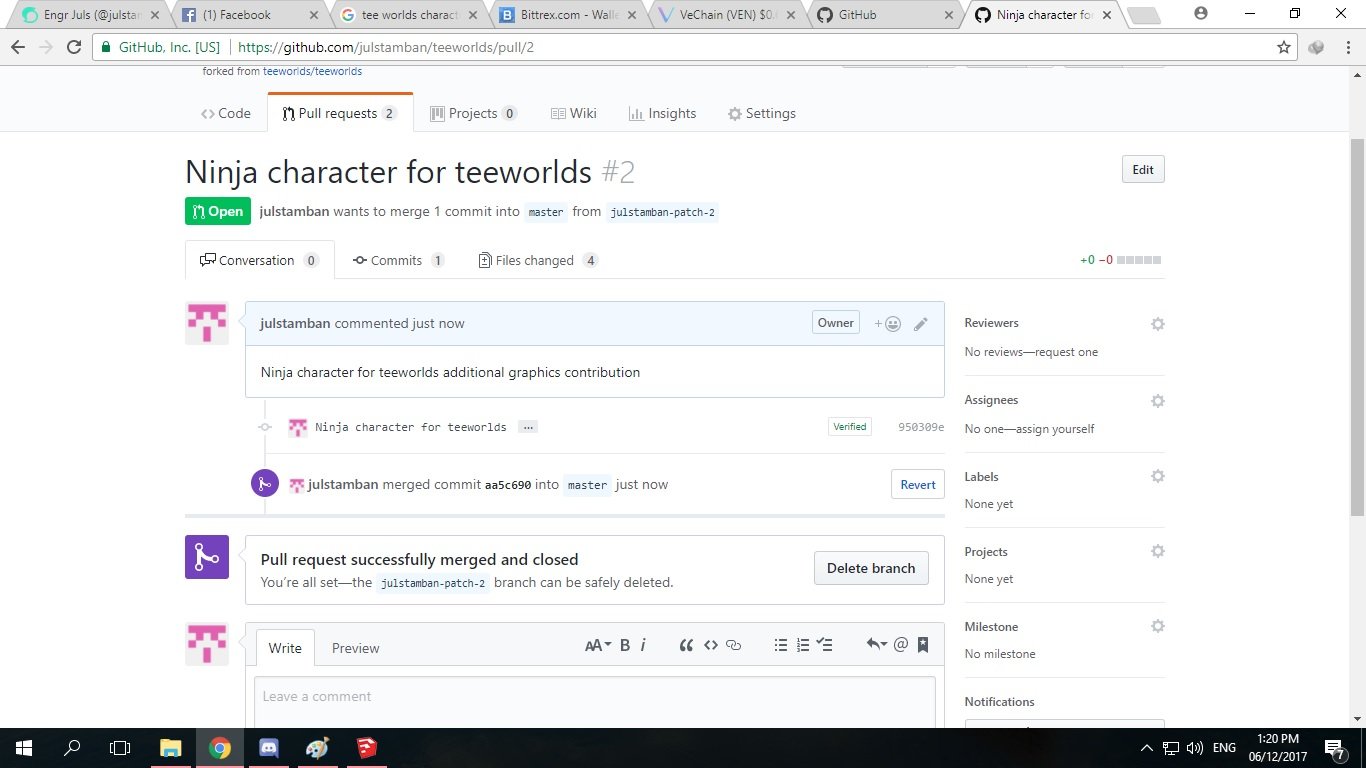
Task: Insert a saved reply using the bookmark icon
Action: [x=923, y=645]
